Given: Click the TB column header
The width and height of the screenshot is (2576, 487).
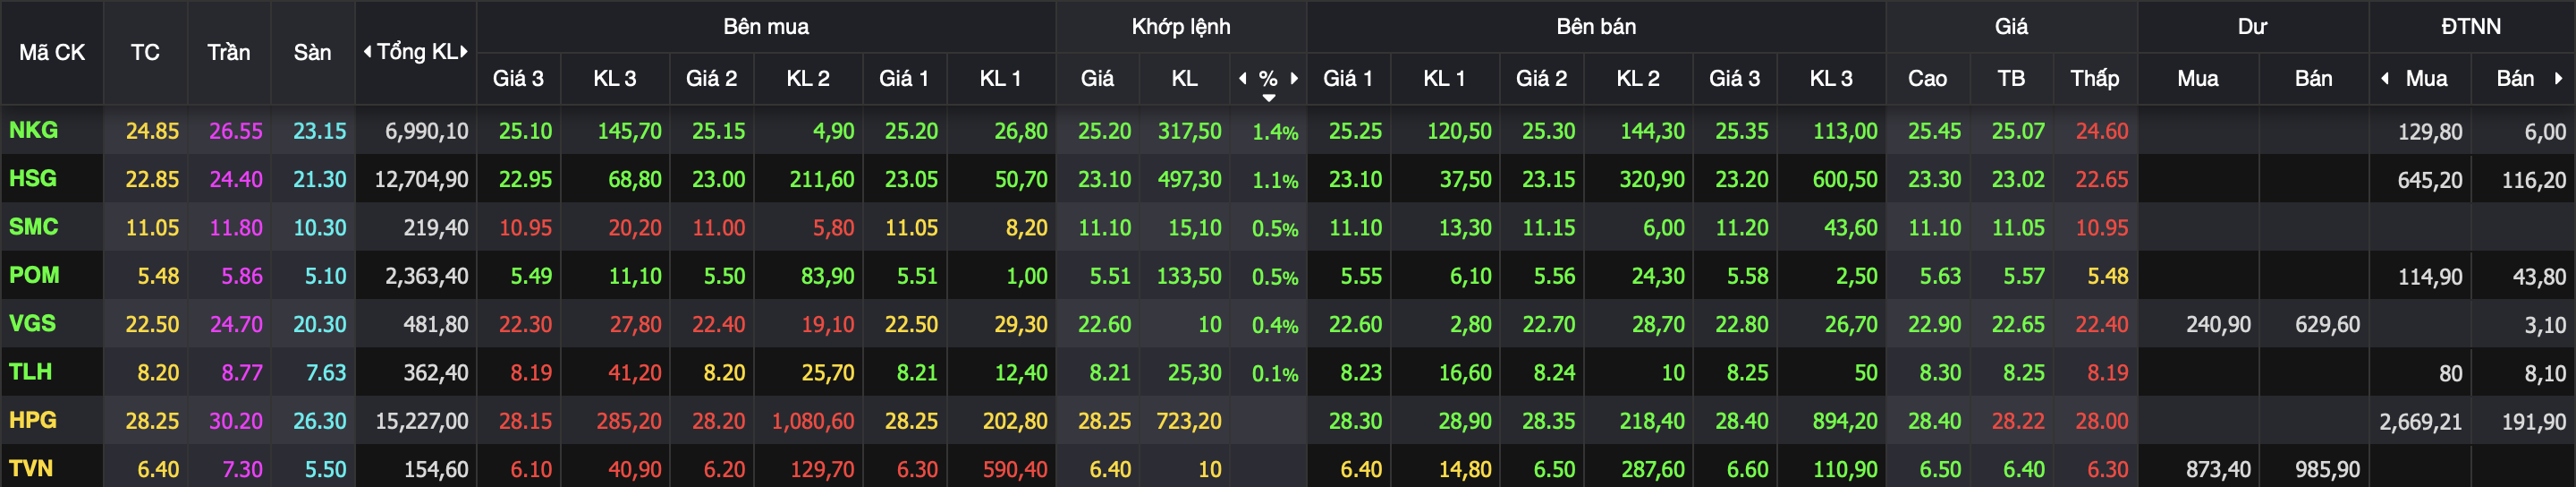Looking at the screenshot, I should click(2011, 78).
